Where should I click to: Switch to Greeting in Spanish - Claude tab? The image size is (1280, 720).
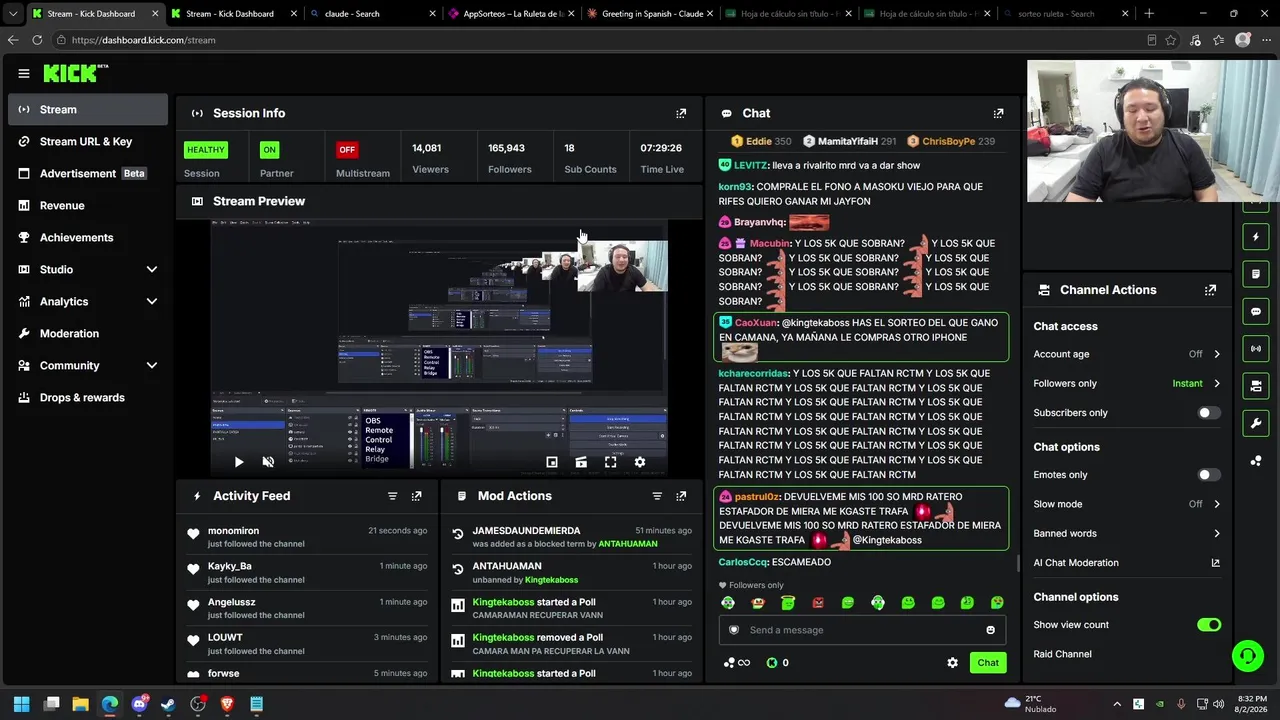[650, 14]
